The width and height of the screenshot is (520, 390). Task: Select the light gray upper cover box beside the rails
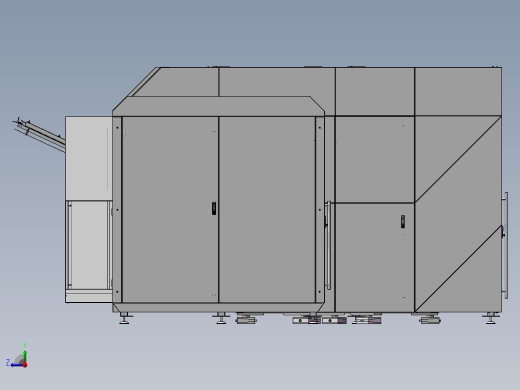click(x=89, y=158)
